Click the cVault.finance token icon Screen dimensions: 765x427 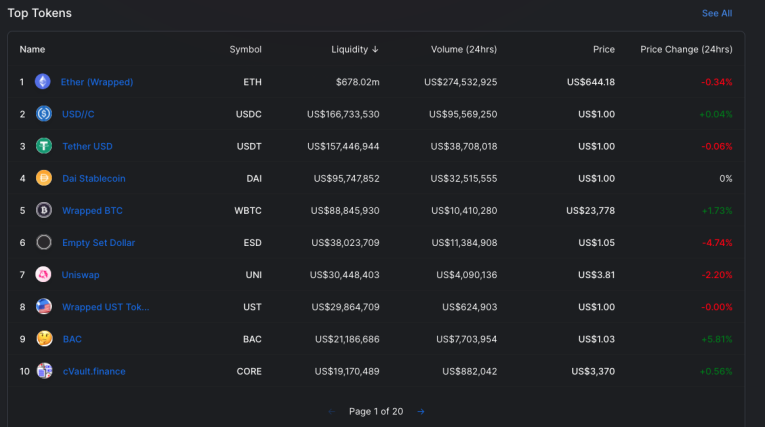coord(44,371)
